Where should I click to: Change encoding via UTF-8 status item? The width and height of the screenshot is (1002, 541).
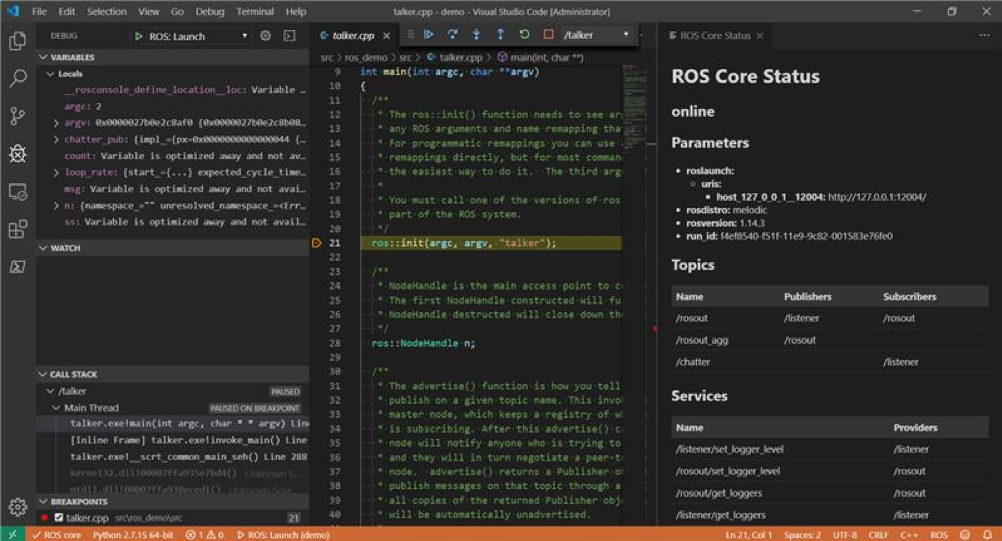845,535
